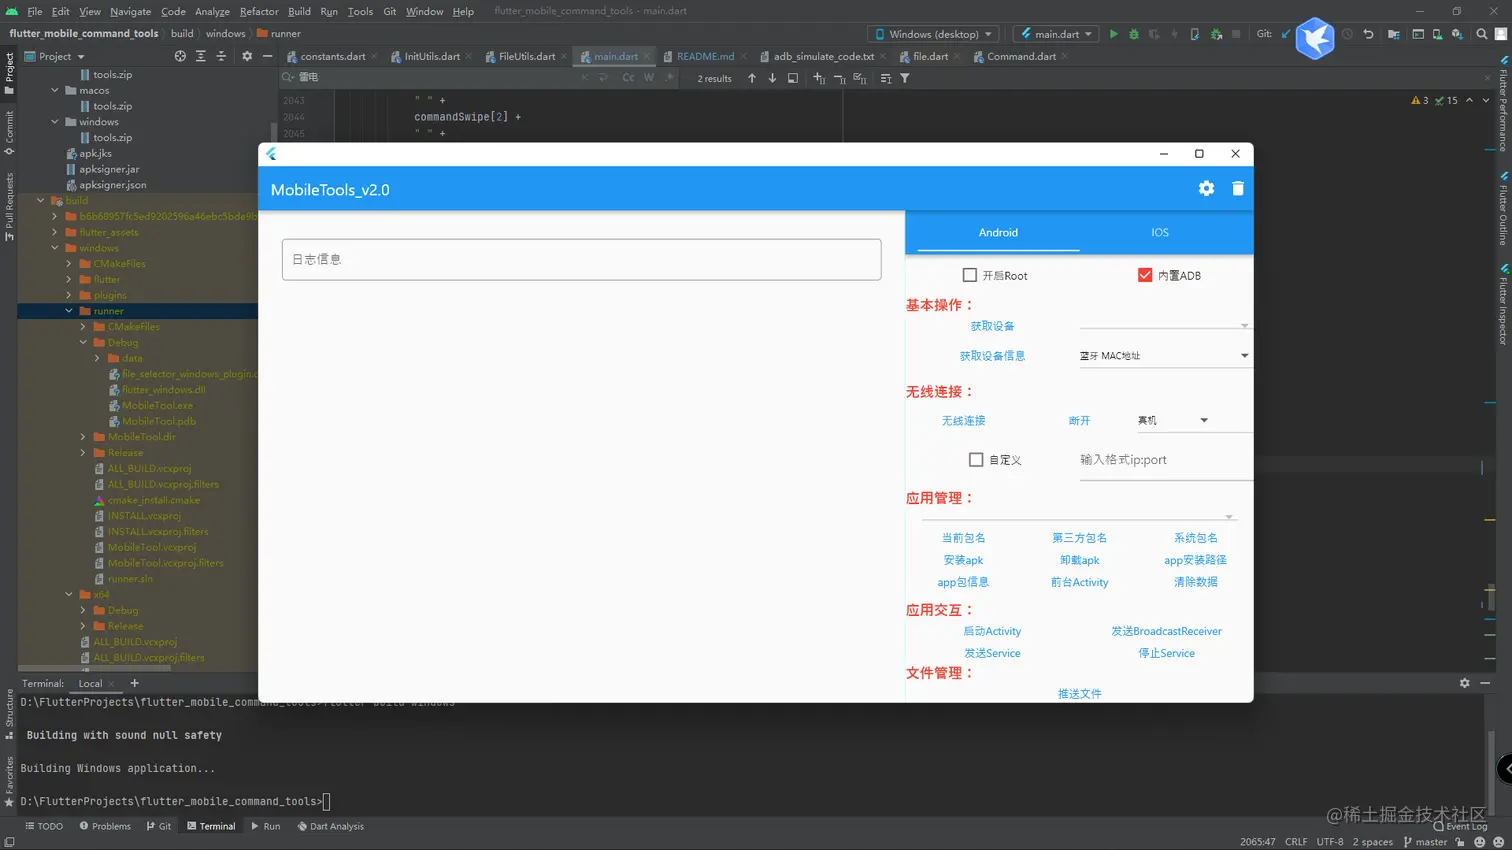Viewport: 1512px width, 850px height.
Task: Click the Git update project arrow
Action: tap(1286, 34)
